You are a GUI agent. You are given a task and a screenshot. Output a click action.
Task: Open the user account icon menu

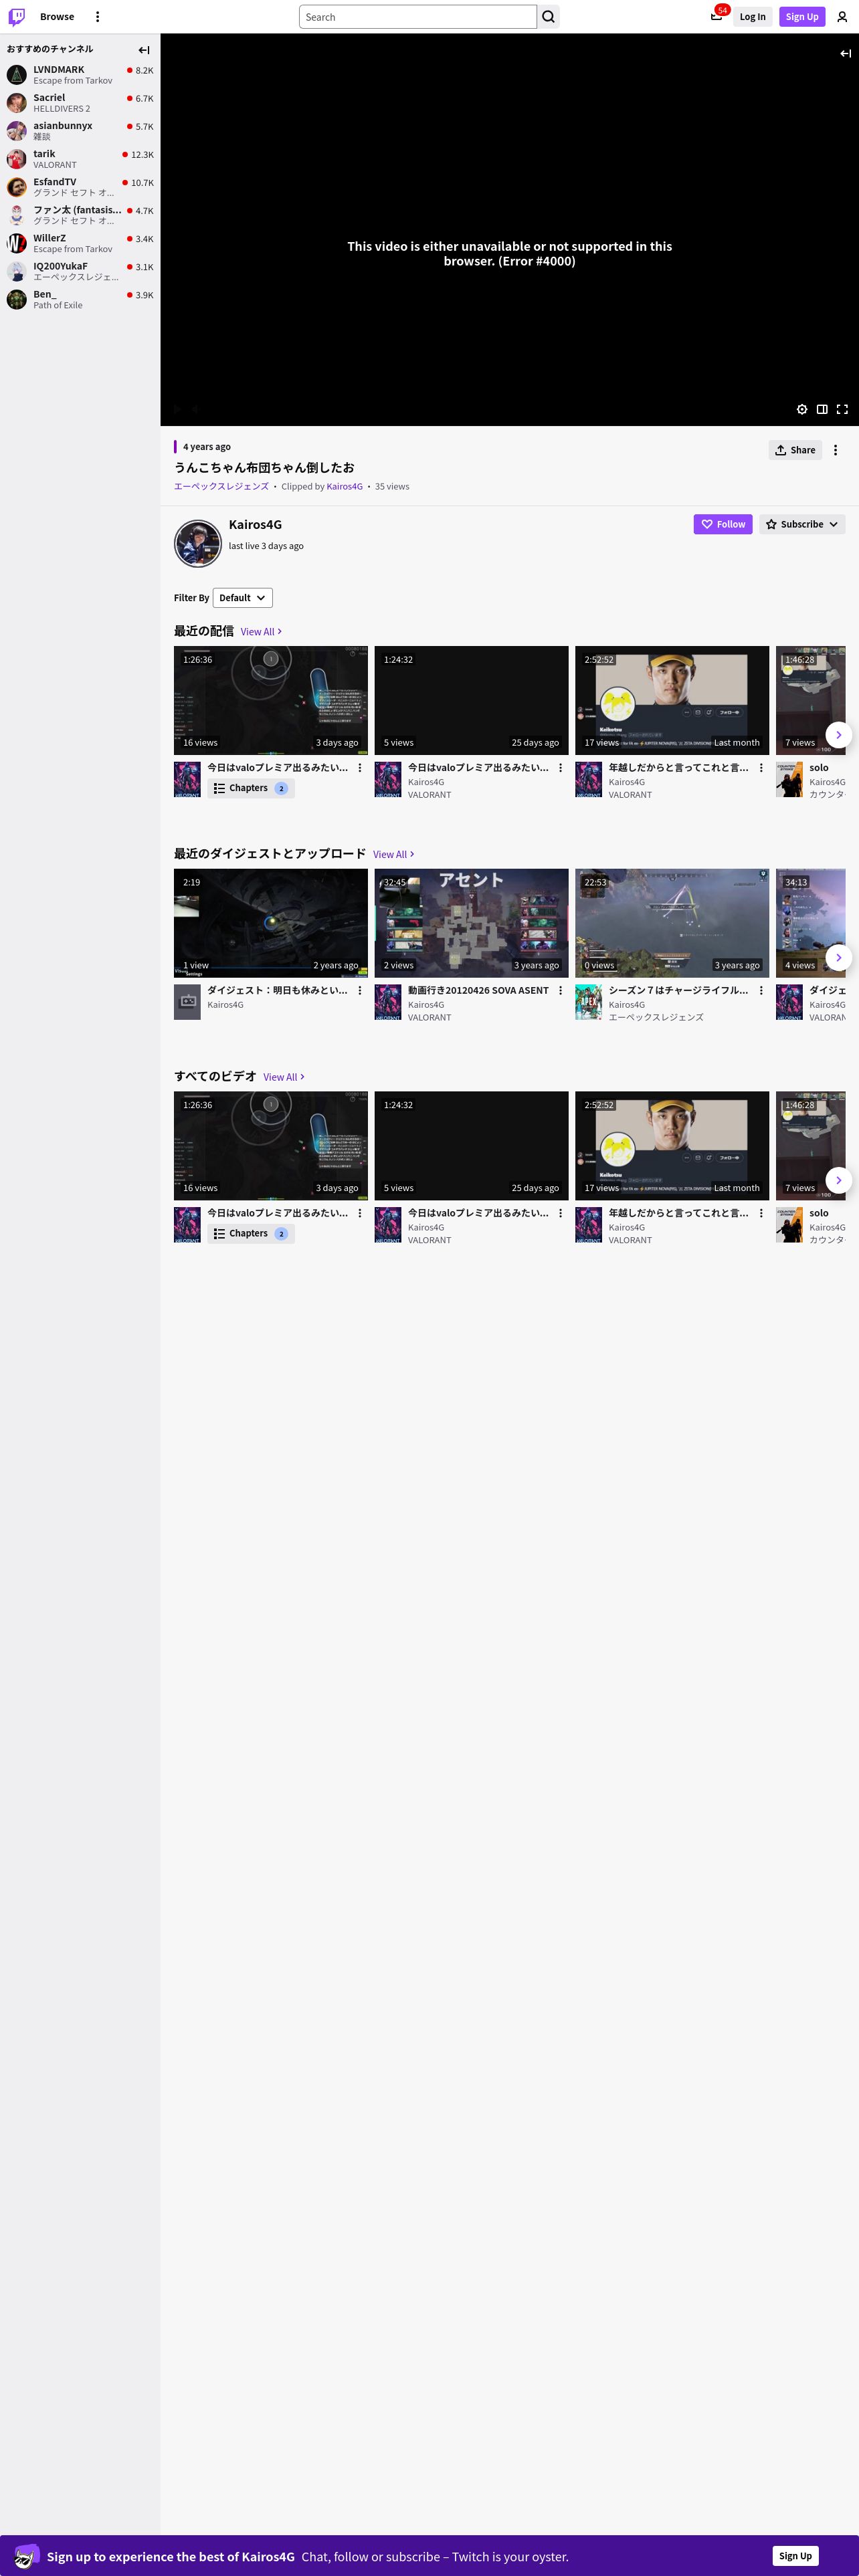pos(842,17)
